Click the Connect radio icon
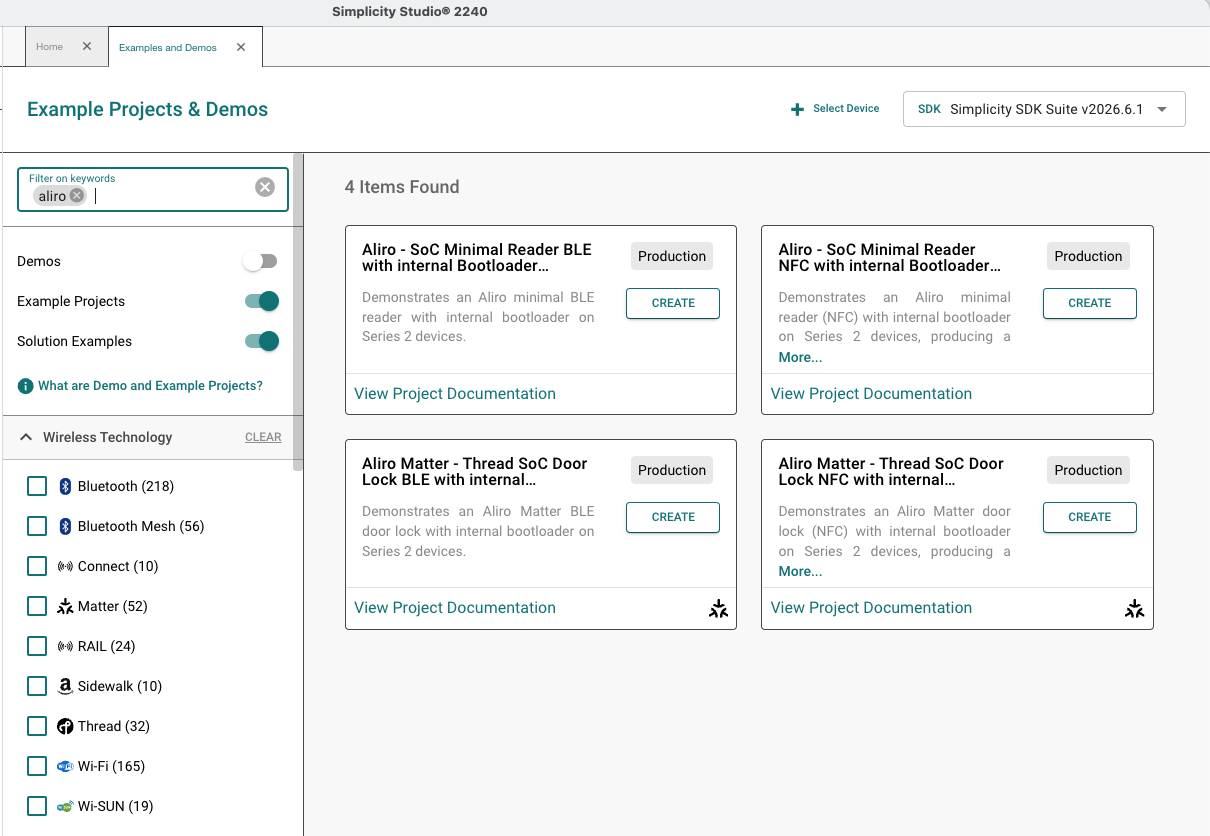 [x=65, y=566]
